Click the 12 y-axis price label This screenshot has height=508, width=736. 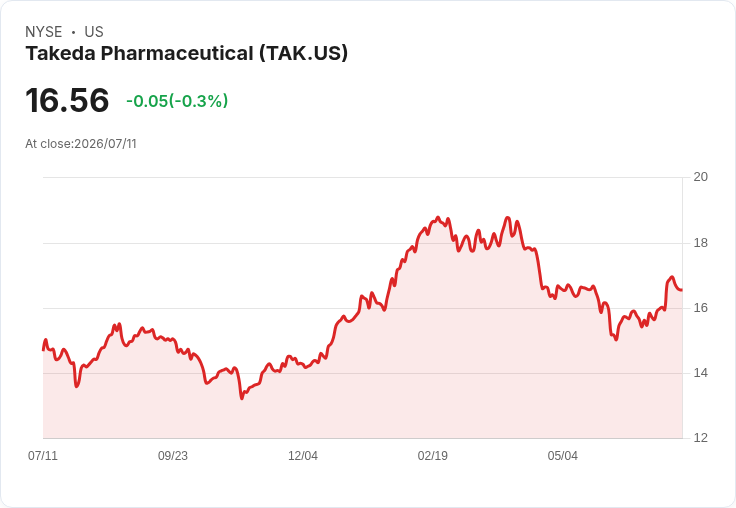coord(700,438)
